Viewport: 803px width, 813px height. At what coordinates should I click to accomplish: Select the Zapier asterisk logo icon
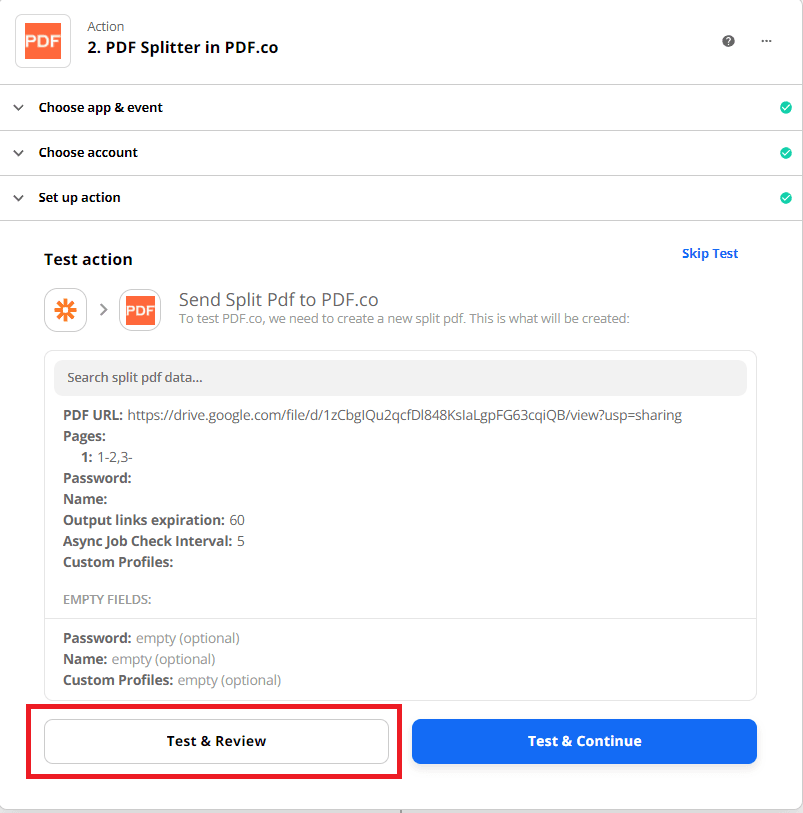[x=65, y=310]
